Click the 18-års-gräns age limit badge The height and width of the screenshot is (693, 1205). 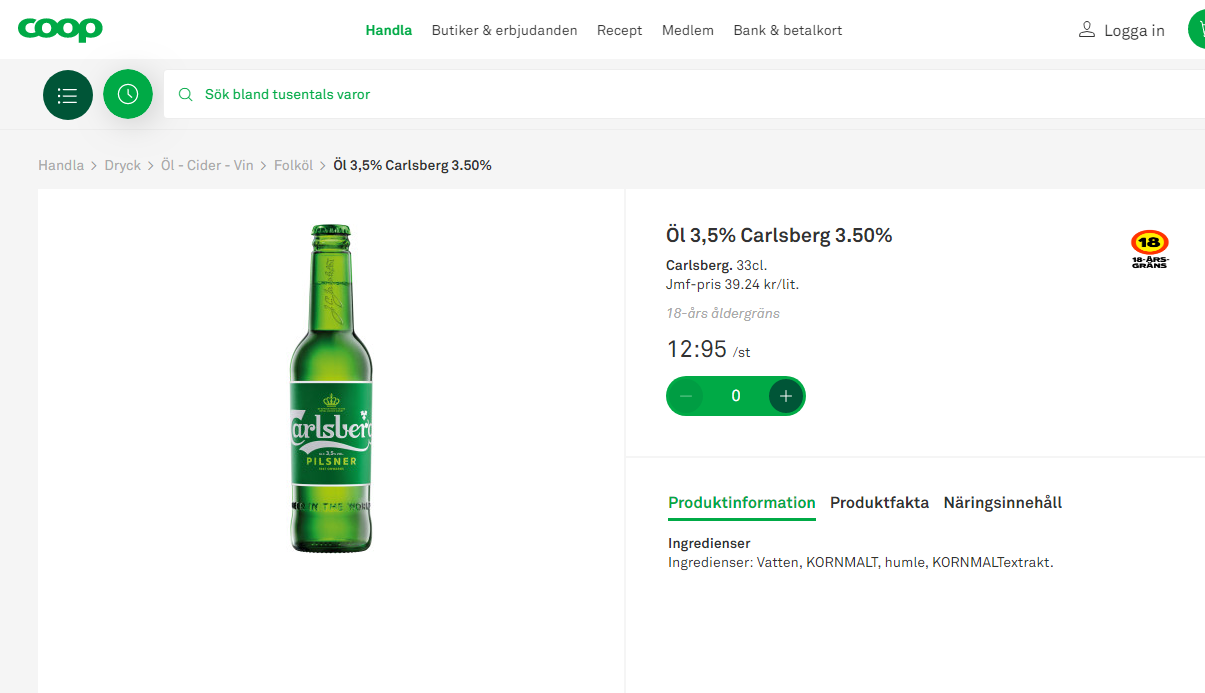click(x=1149, y=249)
